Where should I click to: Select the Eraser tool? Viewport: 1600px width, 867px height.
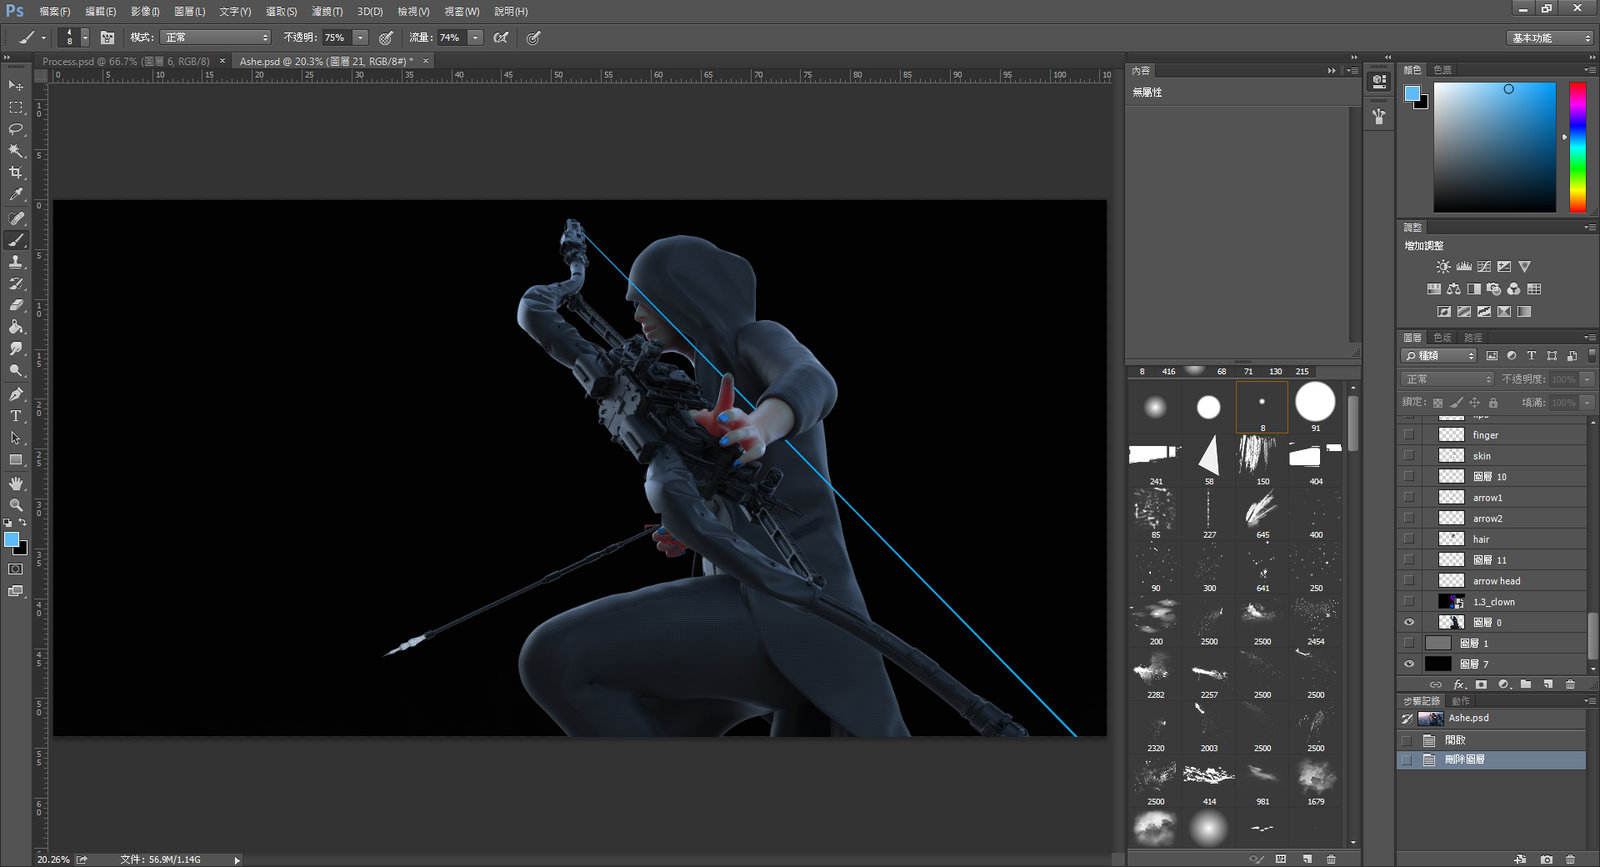pyautogui.click(x=16, y=305)
